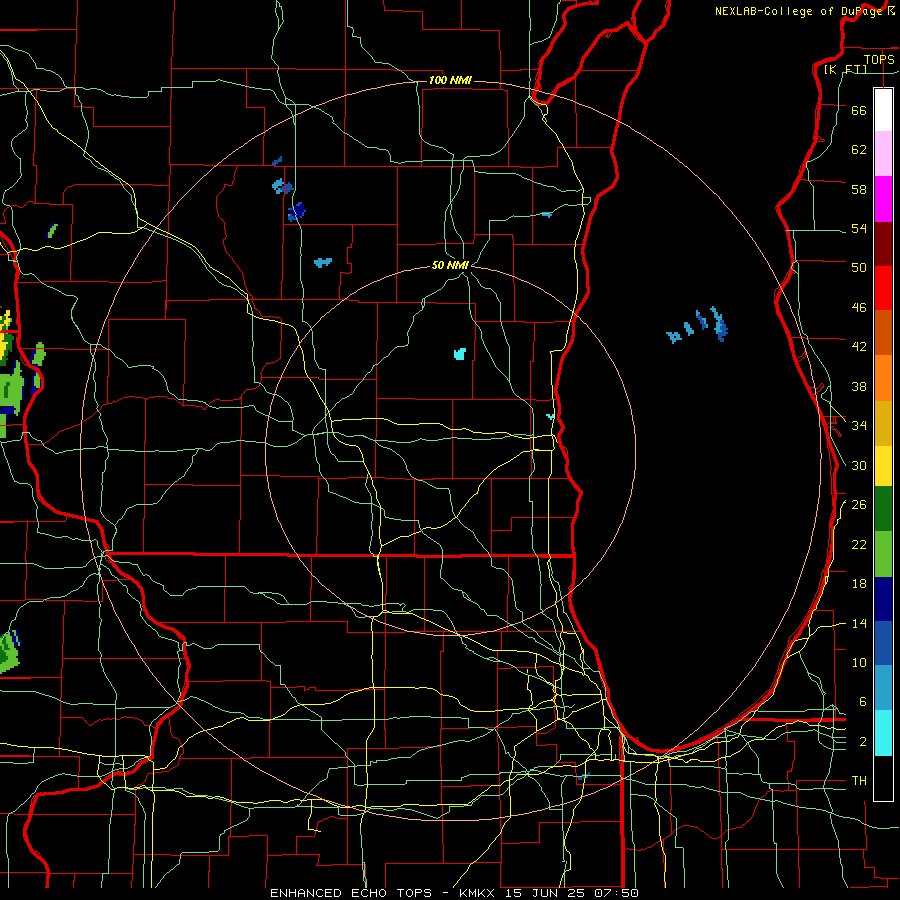Image resolution: width=900 pixels, height=900 pixels.
Task: Click the 50 NMI range ring label
Action: pyautogui.click(x=450, y=265)
